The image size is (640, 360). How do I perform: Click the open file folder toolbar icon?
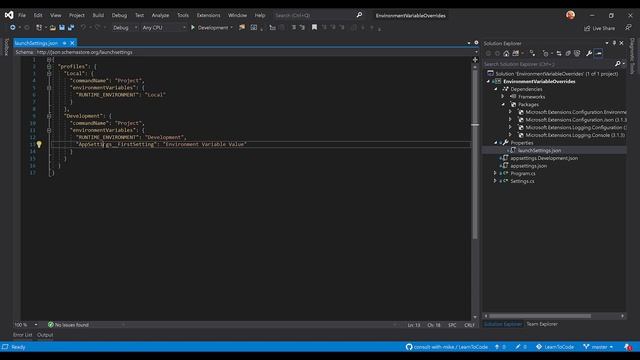(x=53, y=28)
